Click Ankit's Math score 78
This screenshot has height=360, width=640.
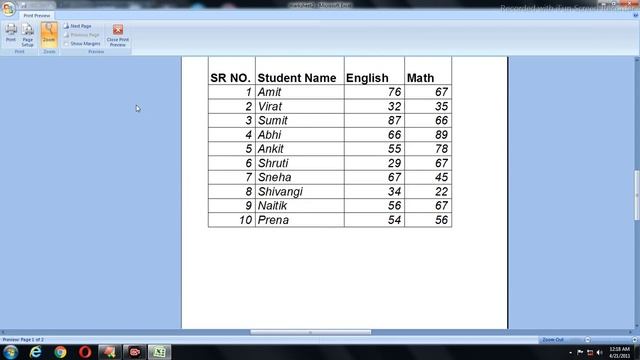tap(441, 149)
